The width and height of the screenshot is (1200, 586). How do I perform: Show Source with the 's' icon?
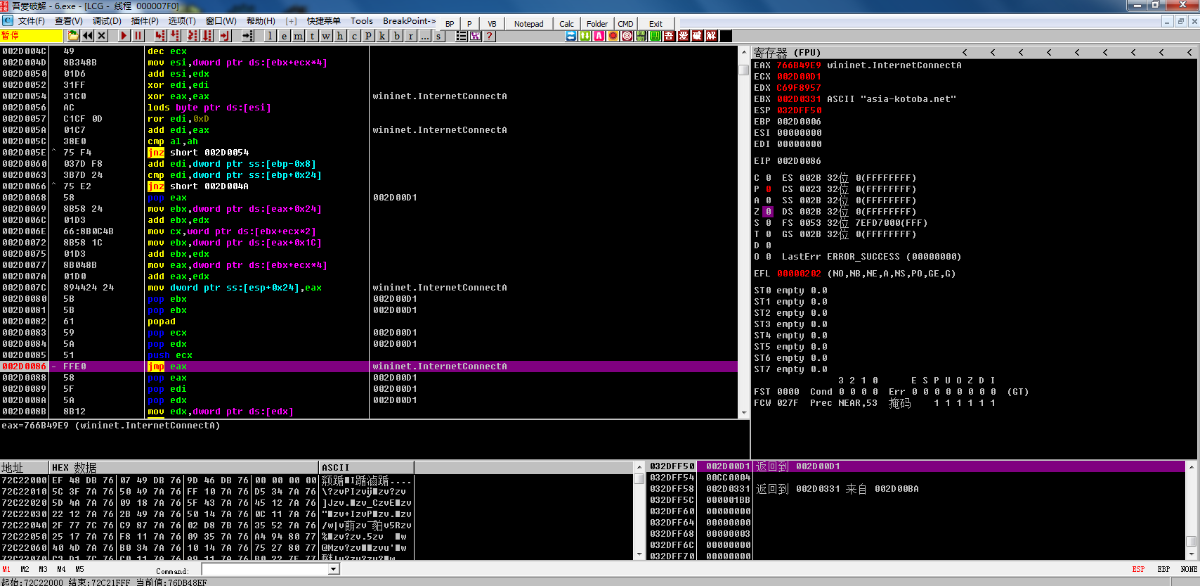[x=439, y=36]
